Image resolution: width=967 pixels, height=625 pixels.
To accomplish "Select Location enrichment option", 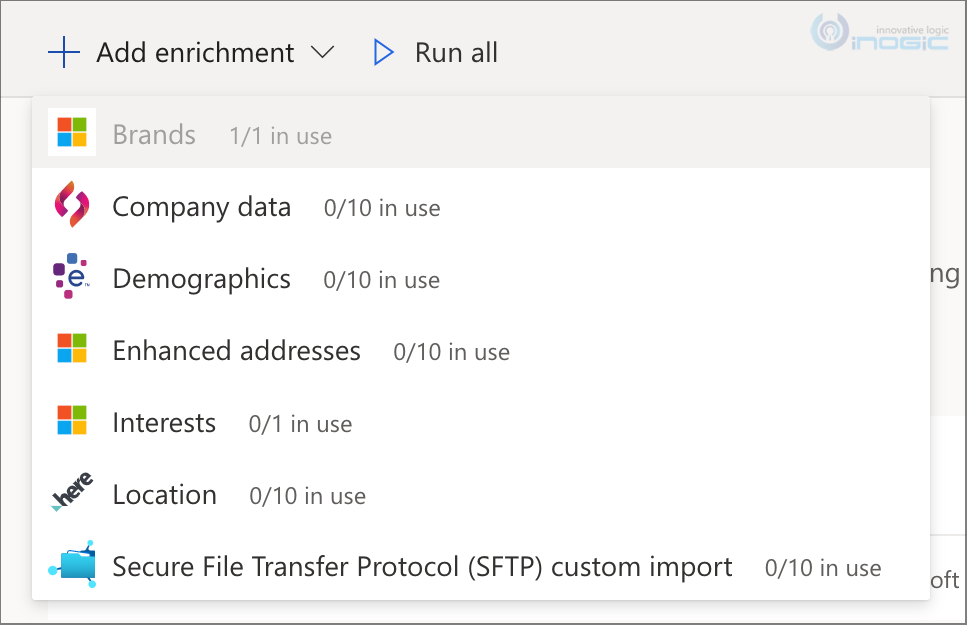I will pyautogui.click(x=164, y=495).
